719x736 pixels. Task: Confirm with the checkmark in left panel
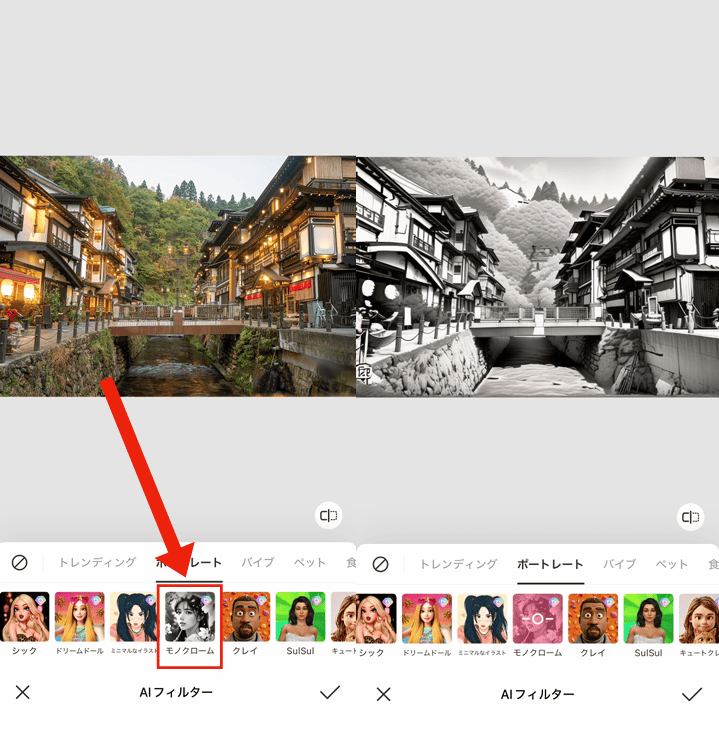(329, 692)
